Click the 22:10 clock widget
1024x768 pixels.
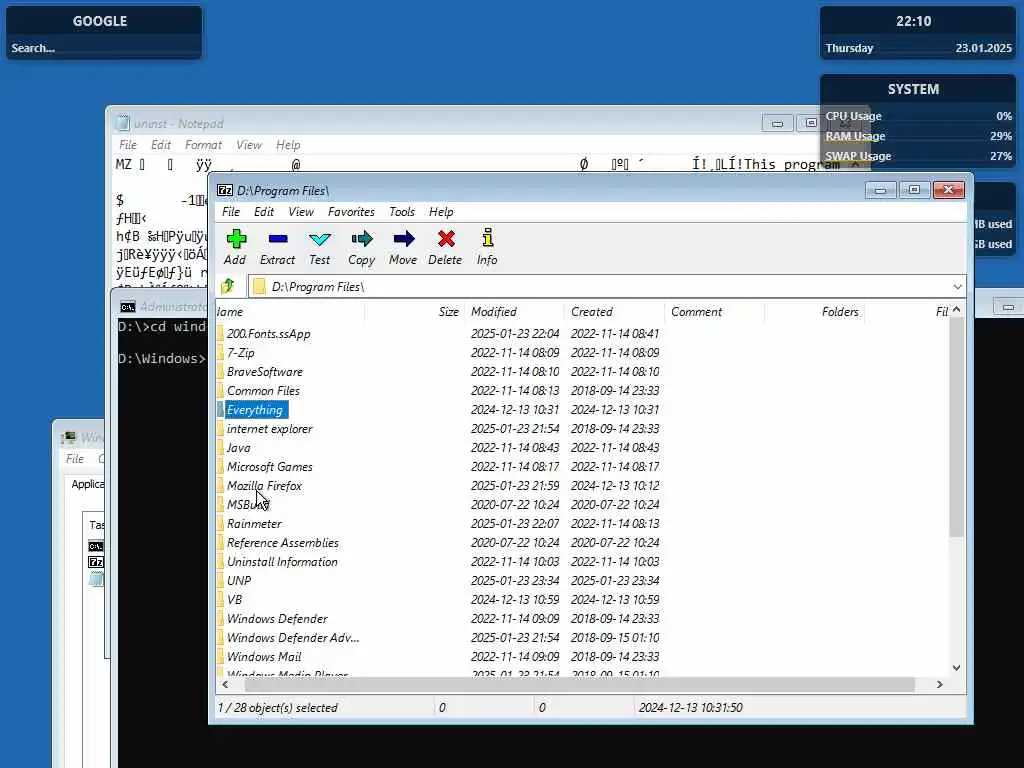click(x=913, y=21)
